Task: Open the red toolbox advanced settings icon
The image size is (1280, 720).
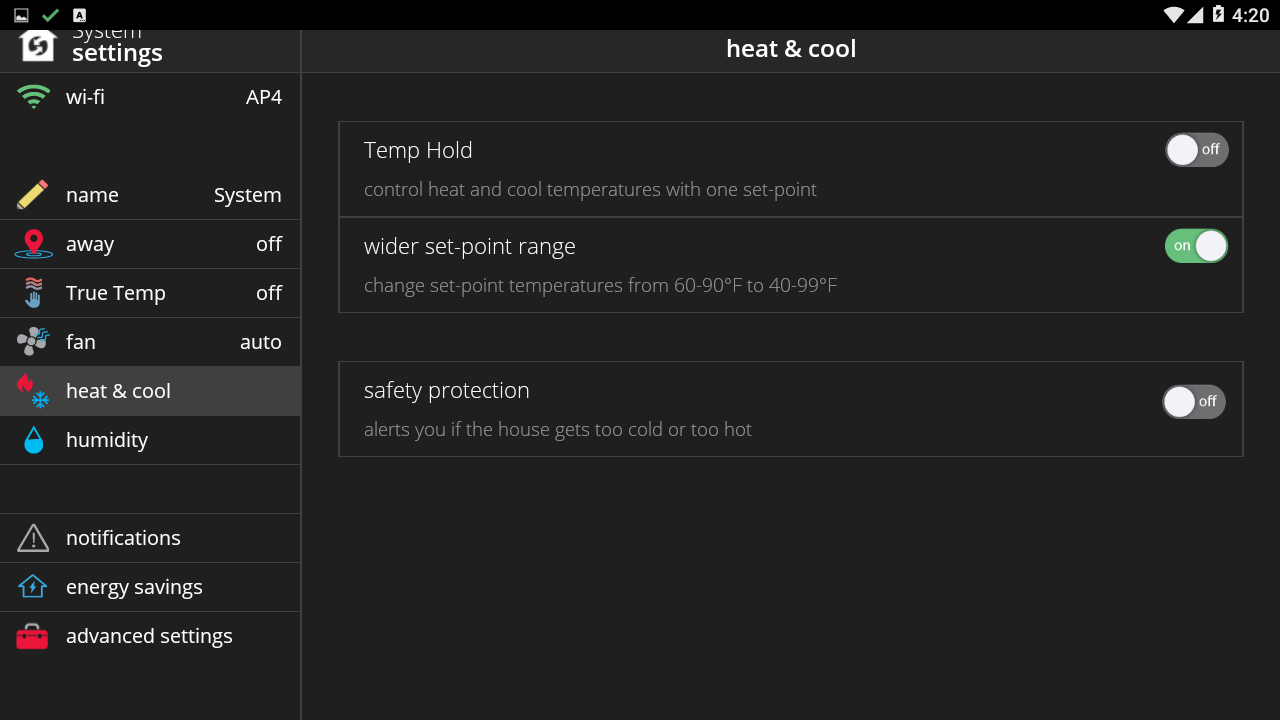Action: tap(32, 637)
